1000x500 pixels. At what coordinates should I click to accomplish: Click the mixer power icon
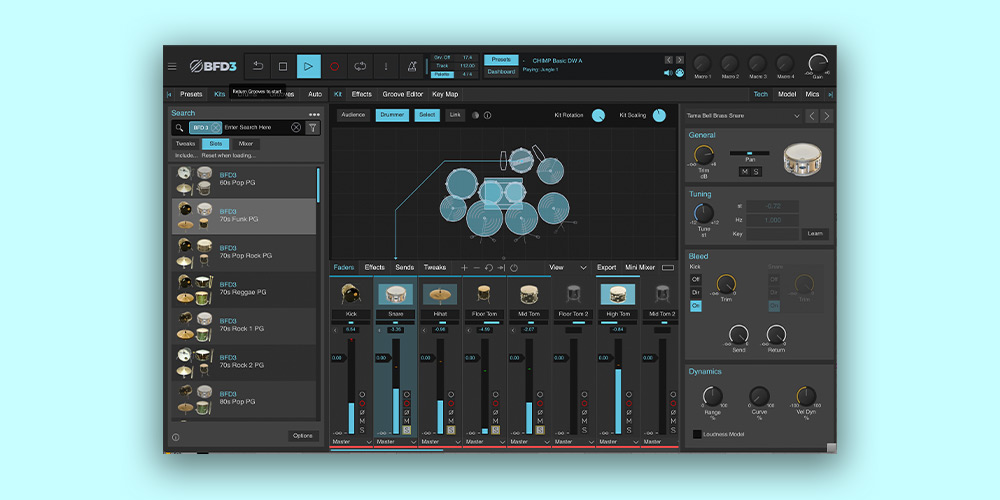coord(514,268)
